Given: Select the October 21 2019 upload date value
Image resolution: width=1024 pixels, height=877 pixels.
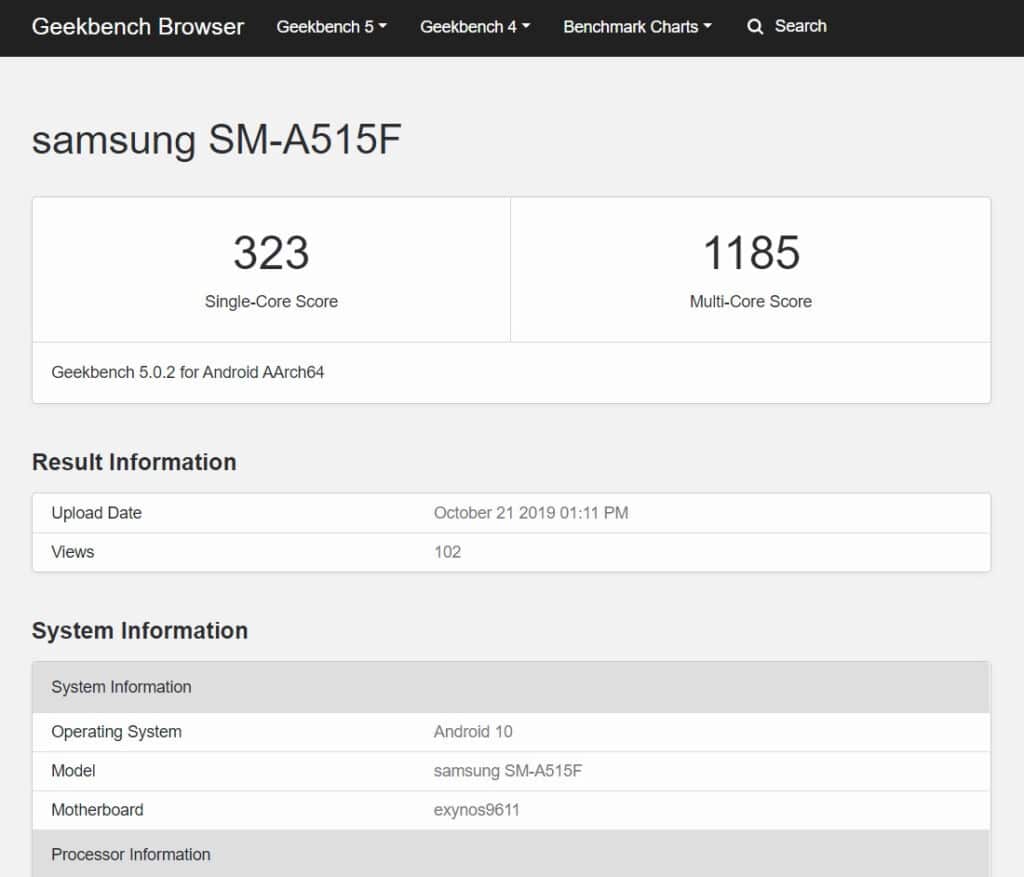Looking at the screenshot, I should (531, 513).
